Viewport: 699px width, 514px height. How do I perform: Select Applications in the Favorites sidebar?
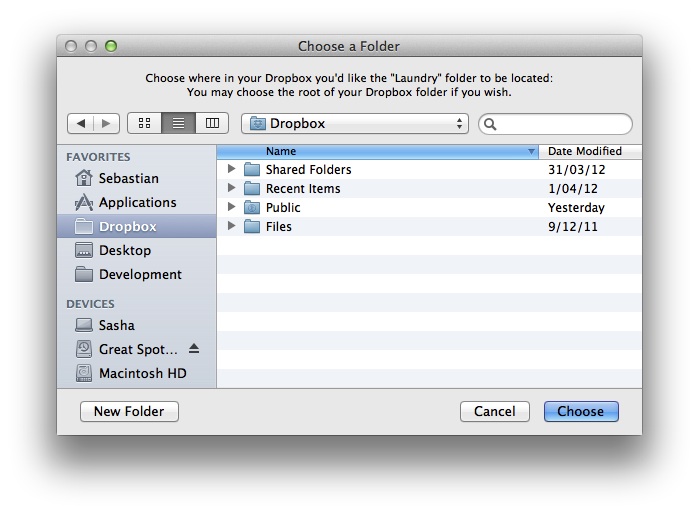pyautogui.click(x=137, y=202)
